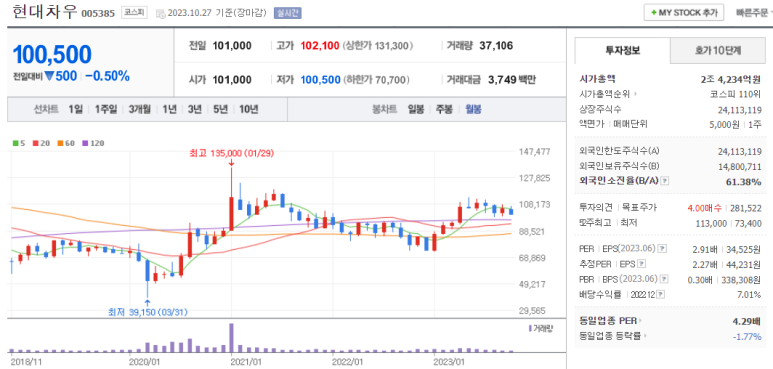
Task: Select the 5년 line chart period
Action: (220, 109)
